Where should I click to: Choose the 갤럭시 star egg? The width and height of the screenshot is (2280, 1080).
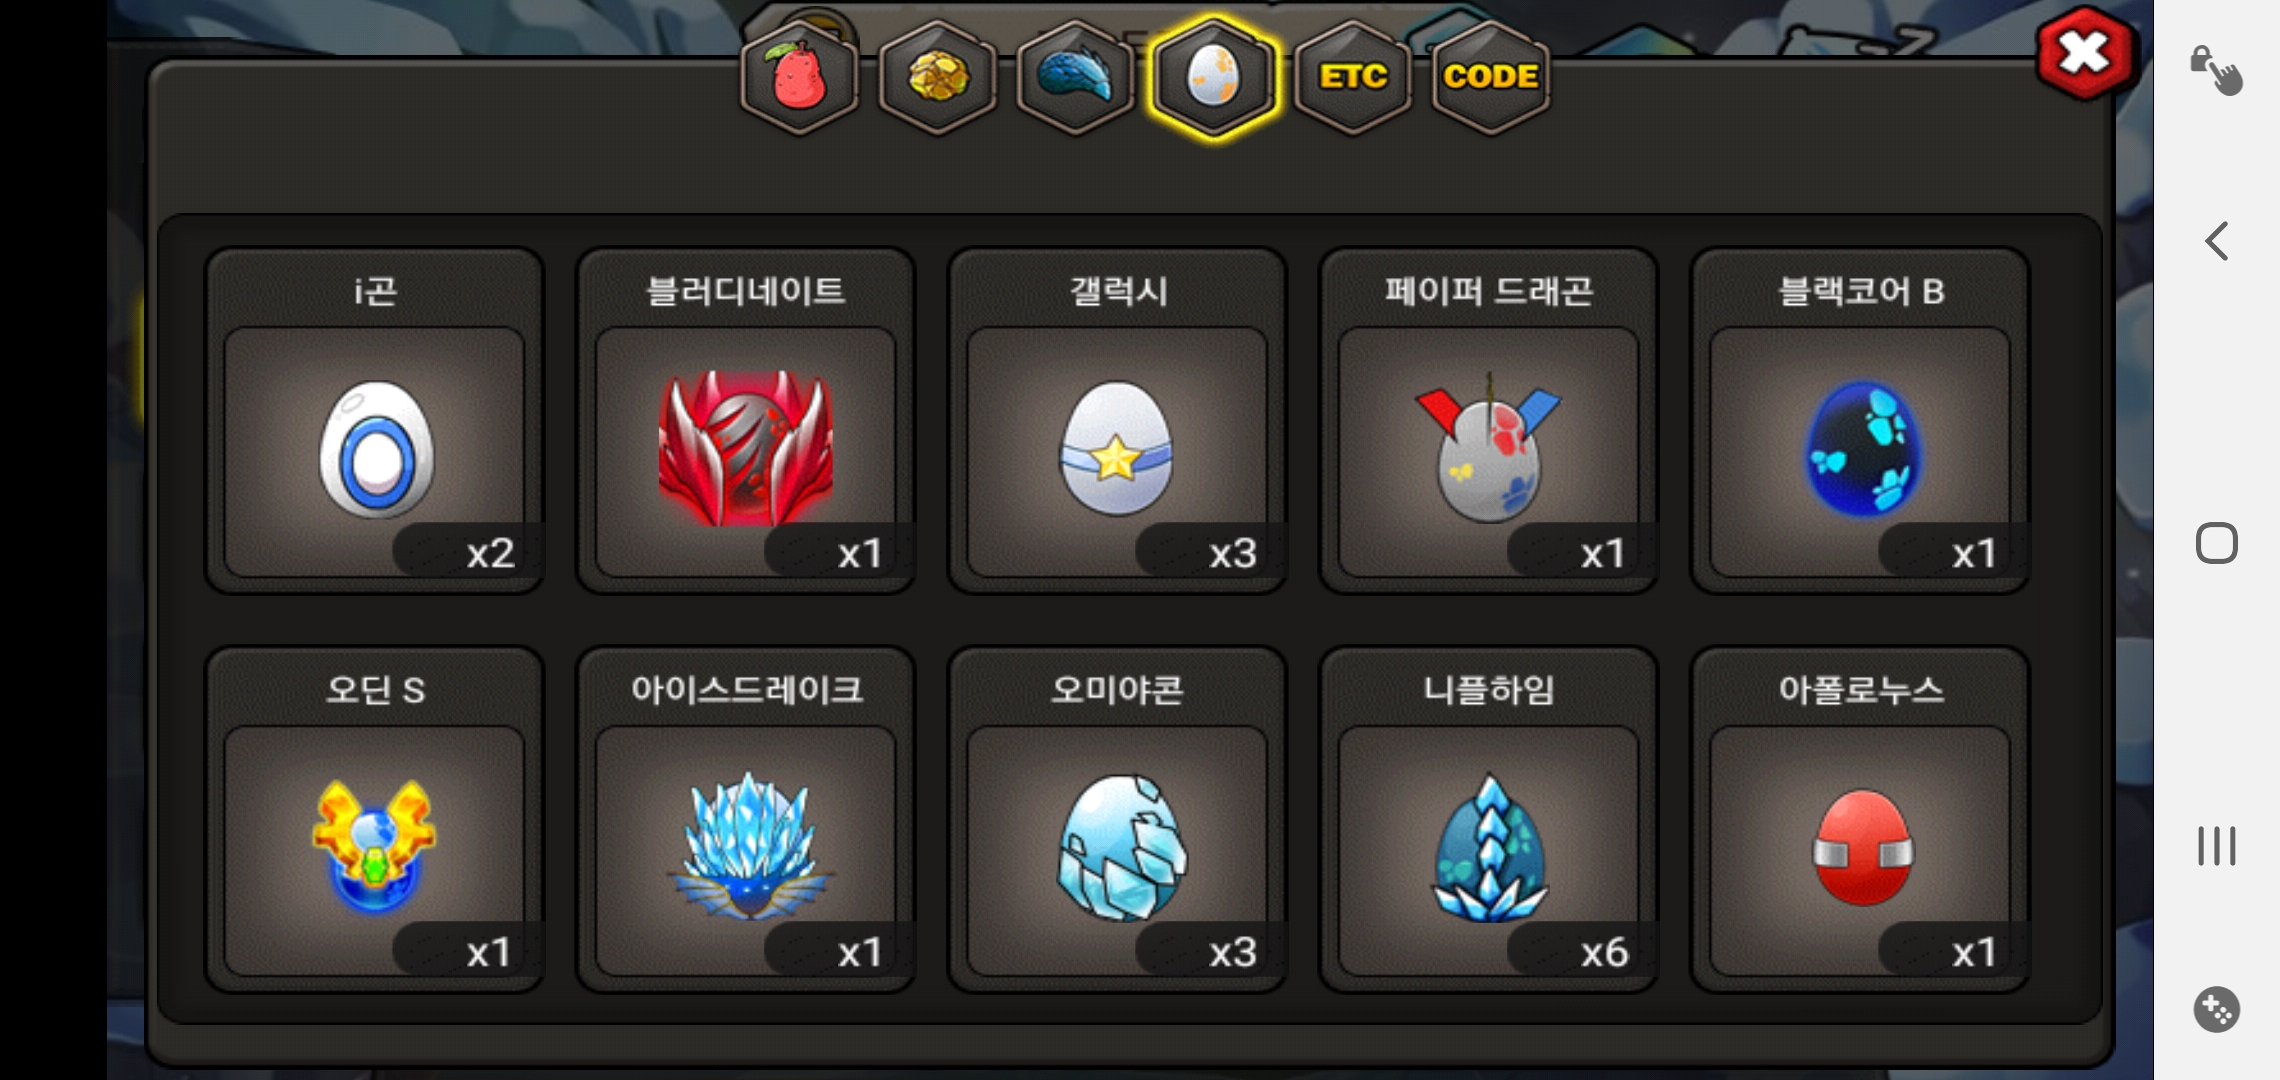pyautogui.click(x=1117, y=421)
